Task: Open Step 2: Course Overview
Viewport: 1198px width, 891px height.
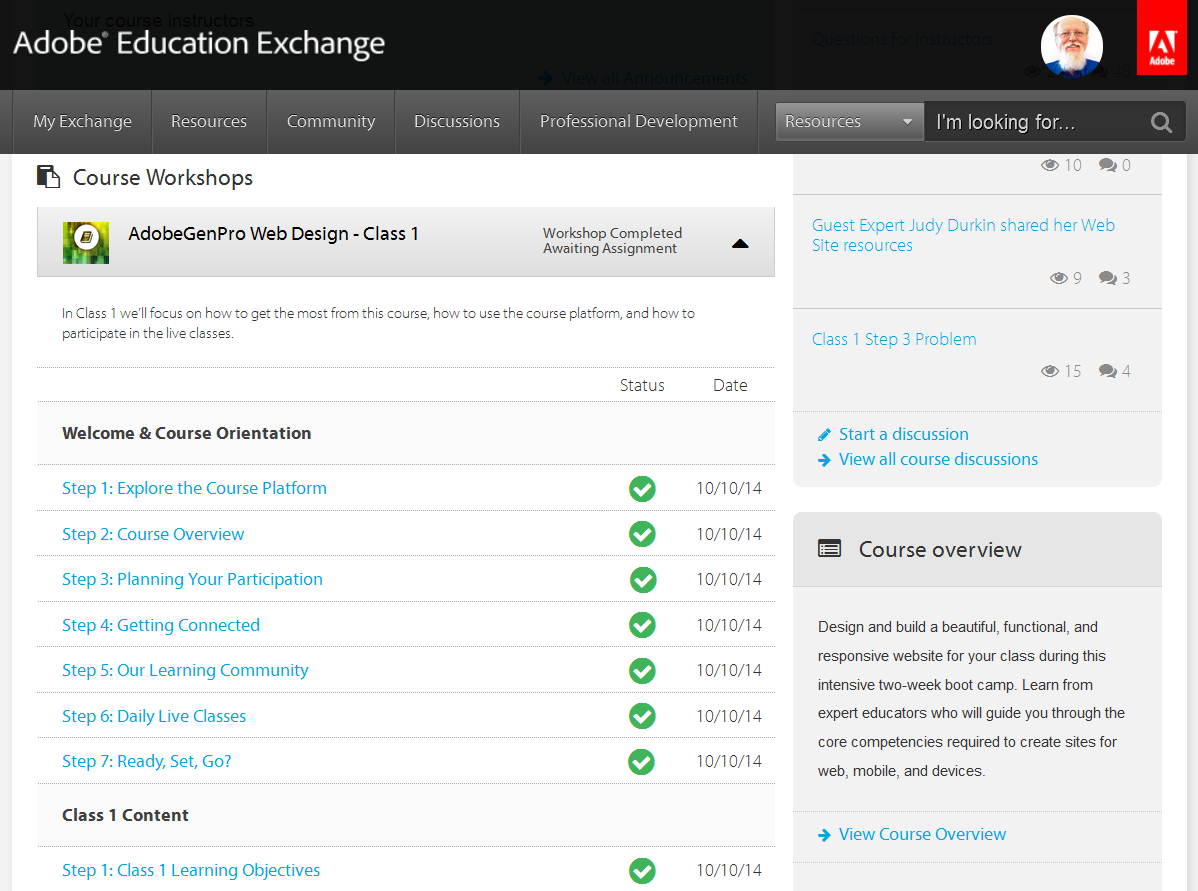Action: tap(153, 534)
